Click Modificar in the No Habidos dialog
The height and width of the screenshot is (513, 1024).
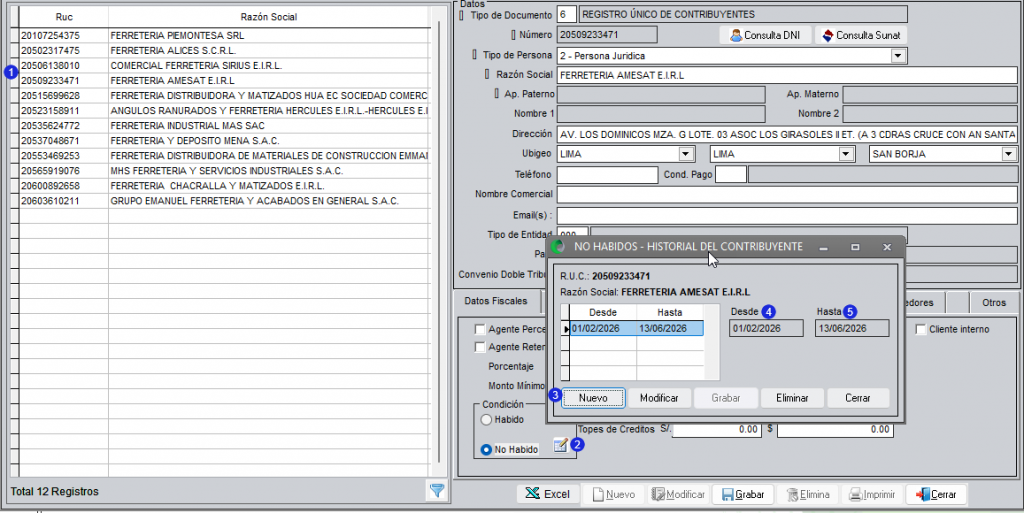[x=659, y=398]
